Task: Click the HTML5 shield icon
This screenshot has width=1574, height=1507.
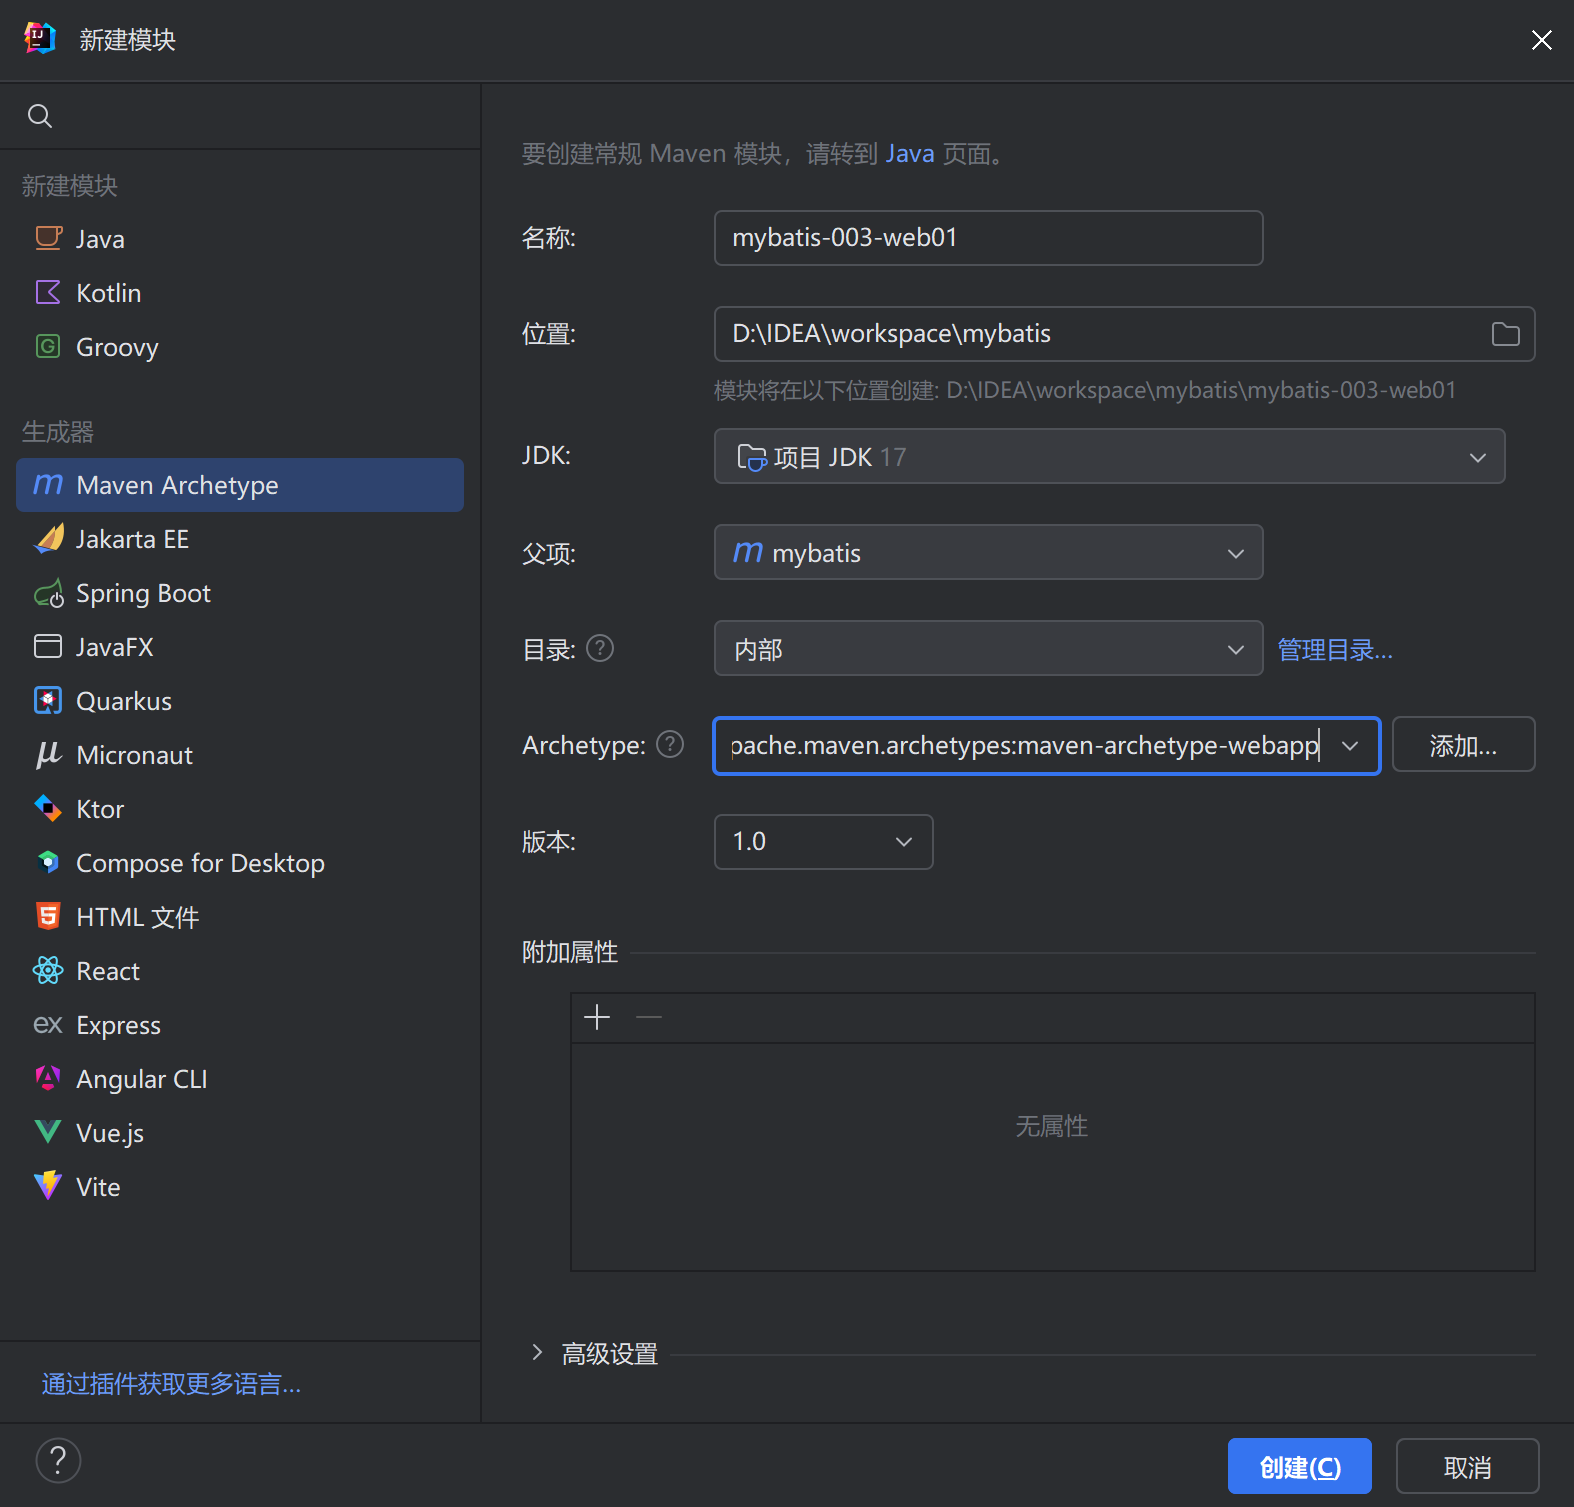Action: click(x=48, y=916)
